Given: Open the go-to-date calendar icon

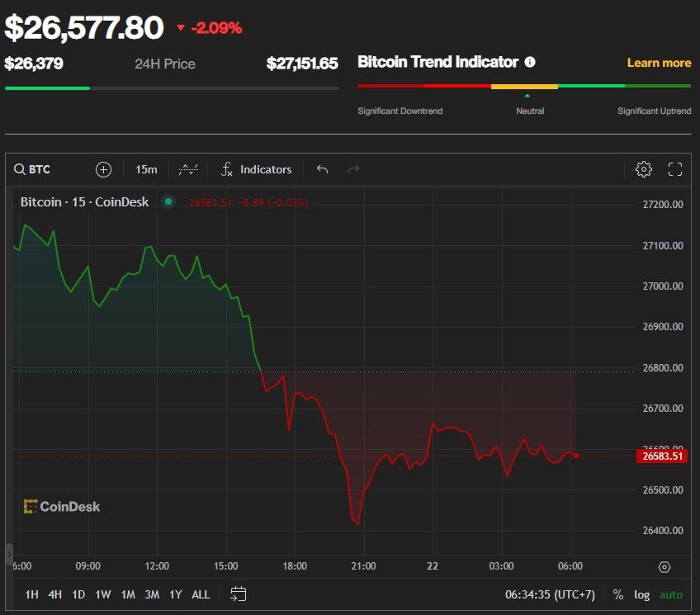Looking at the screenshot, I should [238, 594].
